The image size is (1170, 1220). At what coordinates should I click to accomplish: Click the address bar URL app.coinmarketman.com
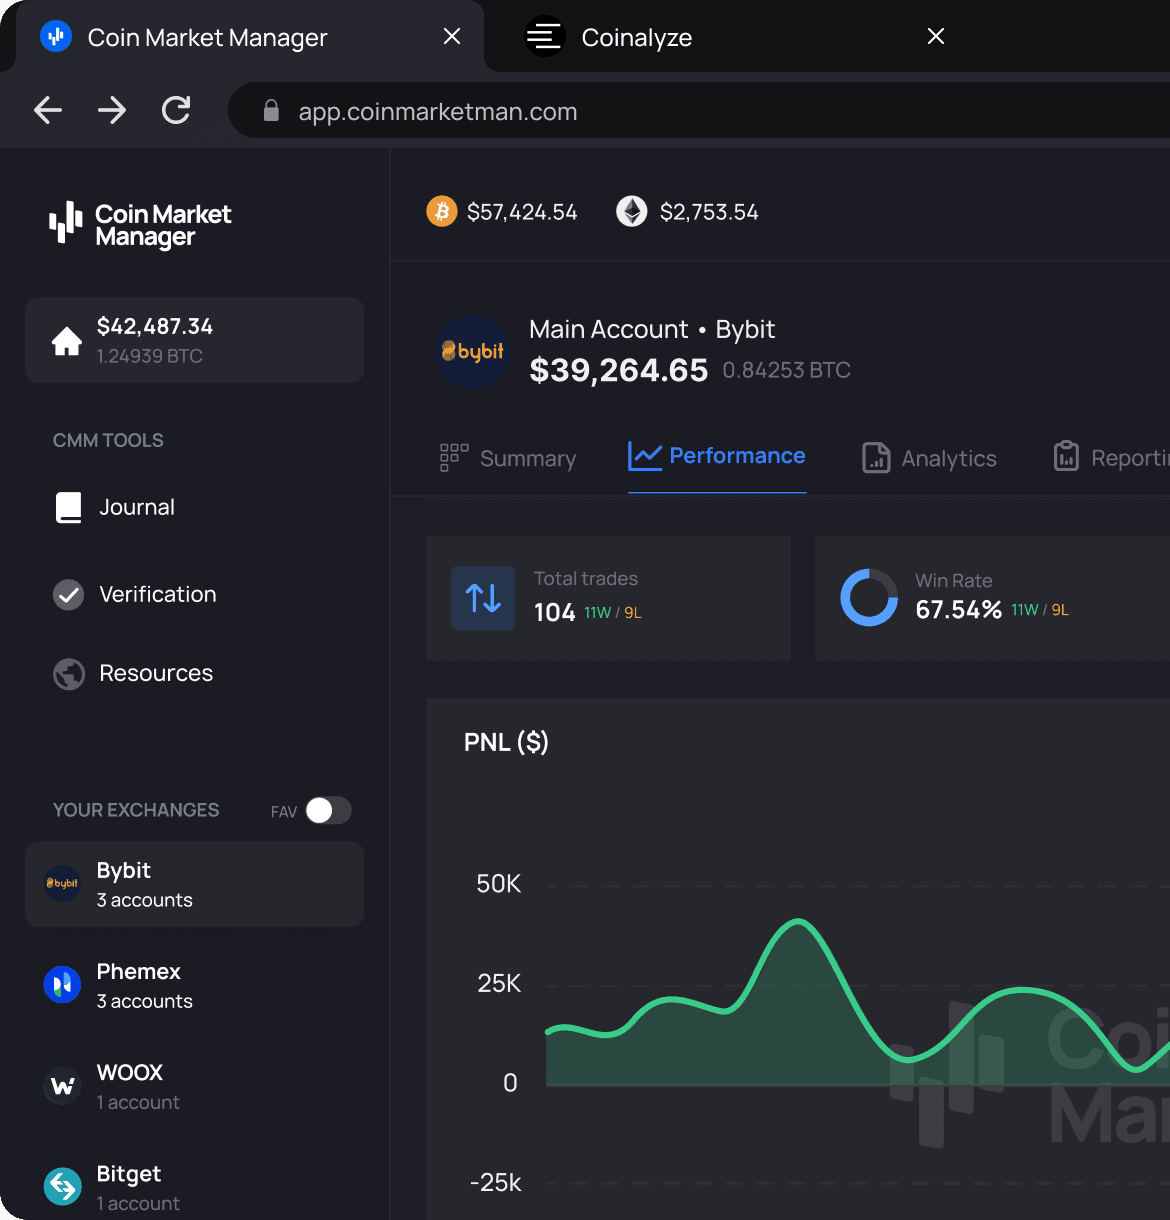click(438, 111)
